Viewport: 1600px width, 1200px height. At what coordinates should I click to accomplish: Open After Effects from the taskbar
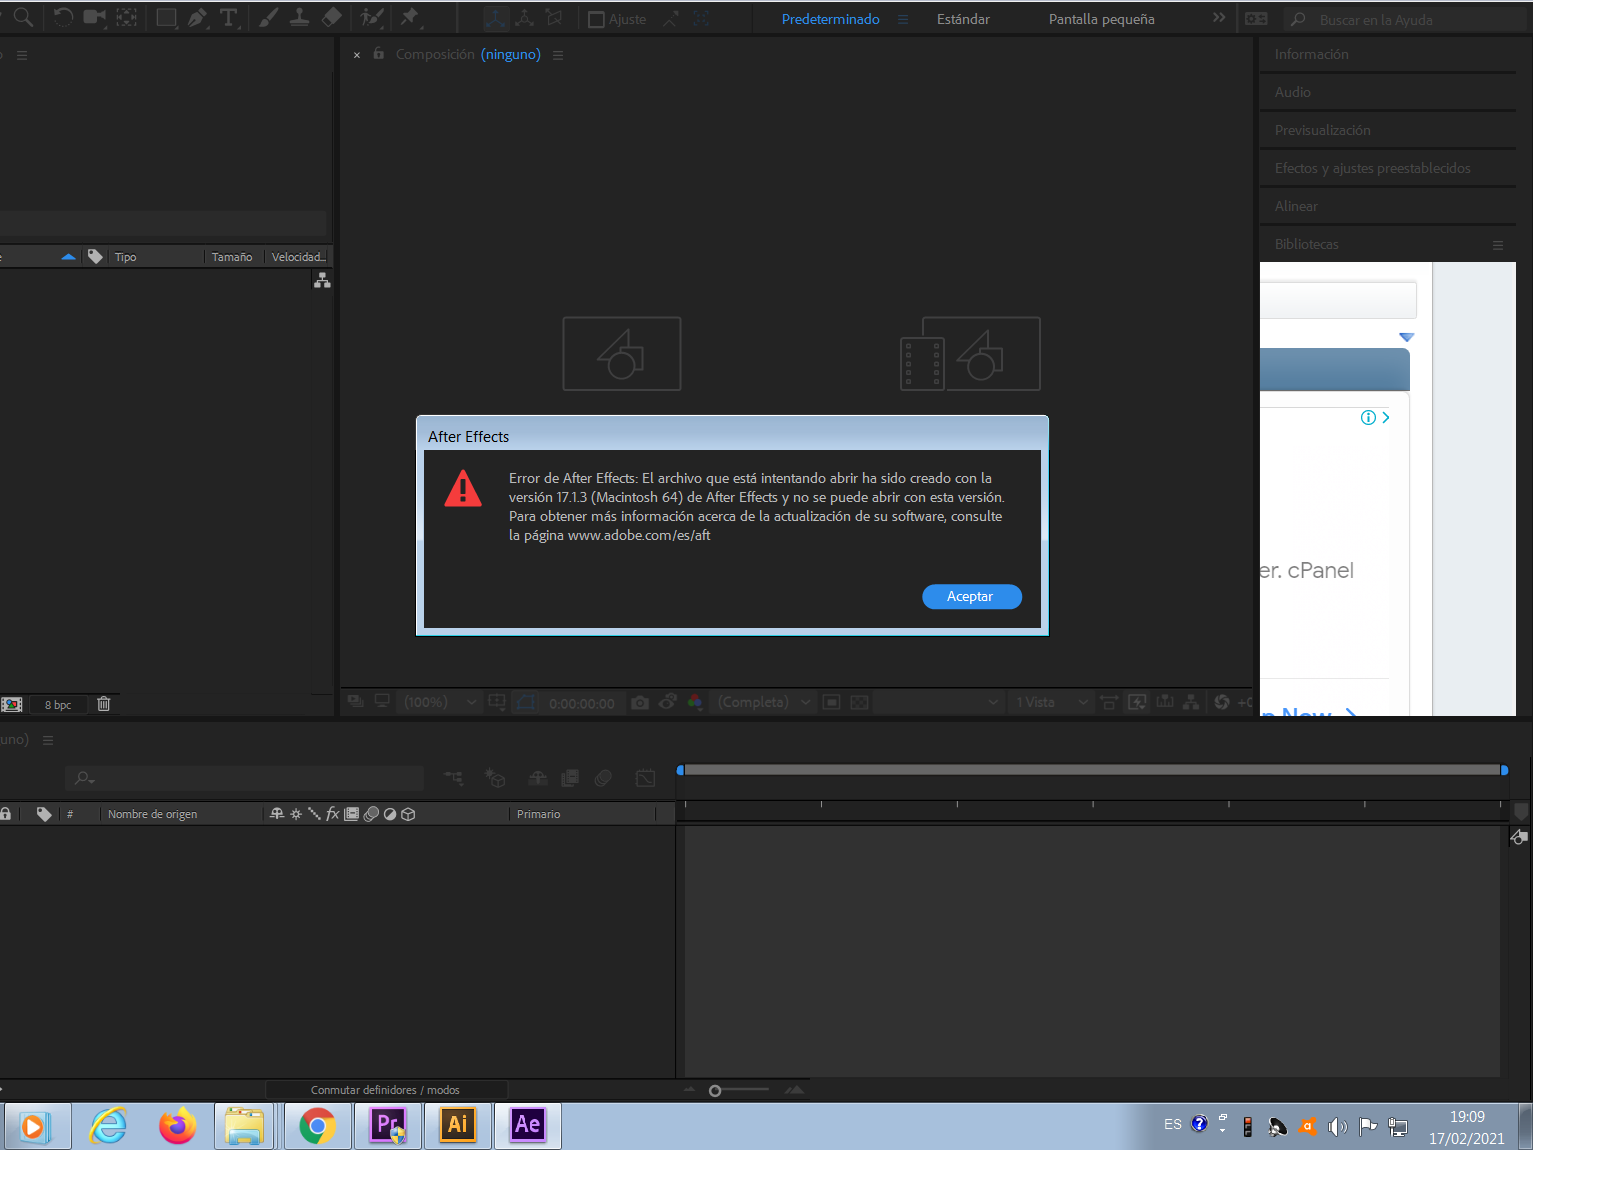click(527, 1125)
